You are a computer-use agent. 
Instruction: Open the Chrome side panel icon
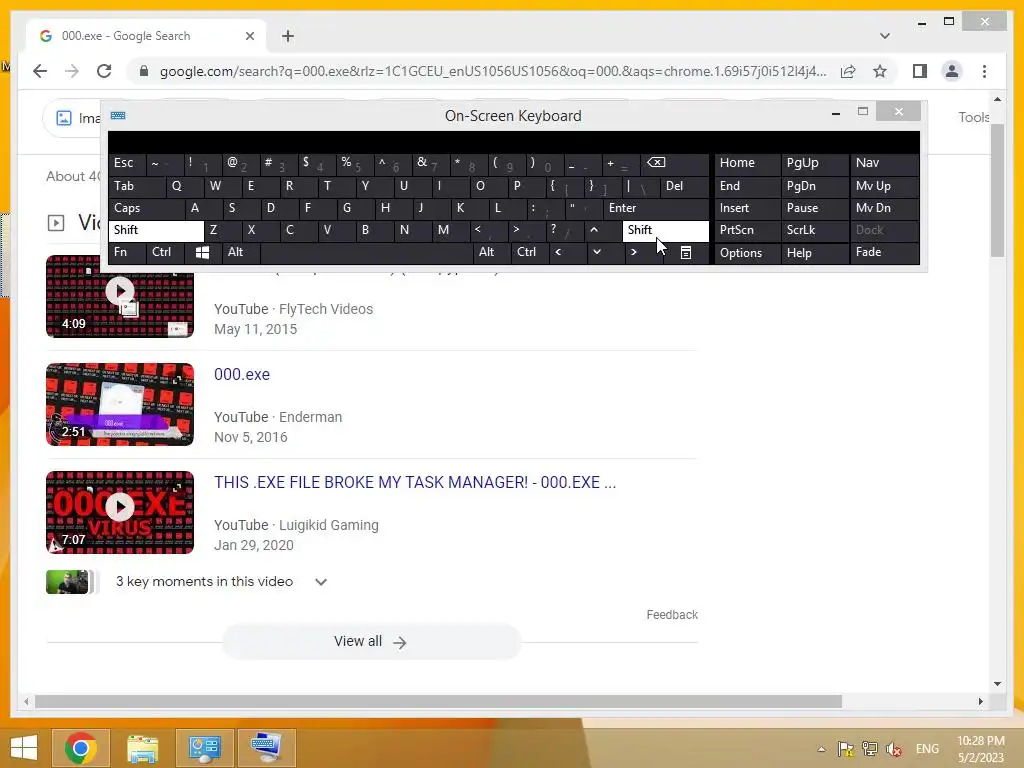(x=920, y=71)
